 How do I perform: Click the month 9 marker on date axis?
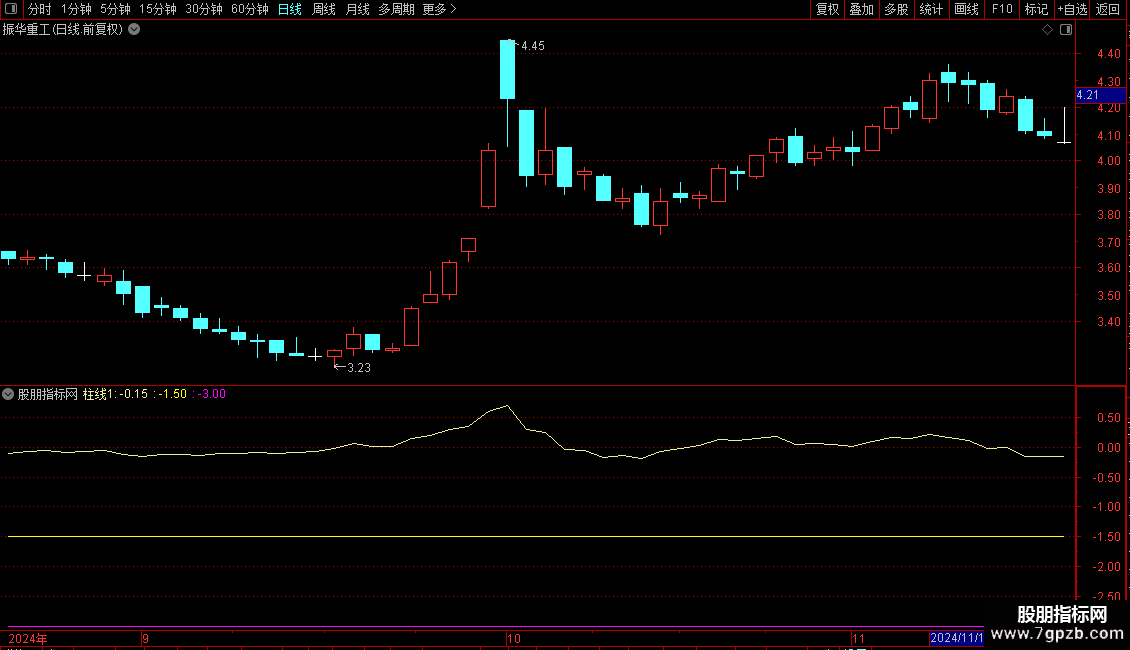(x=146, y=638)
